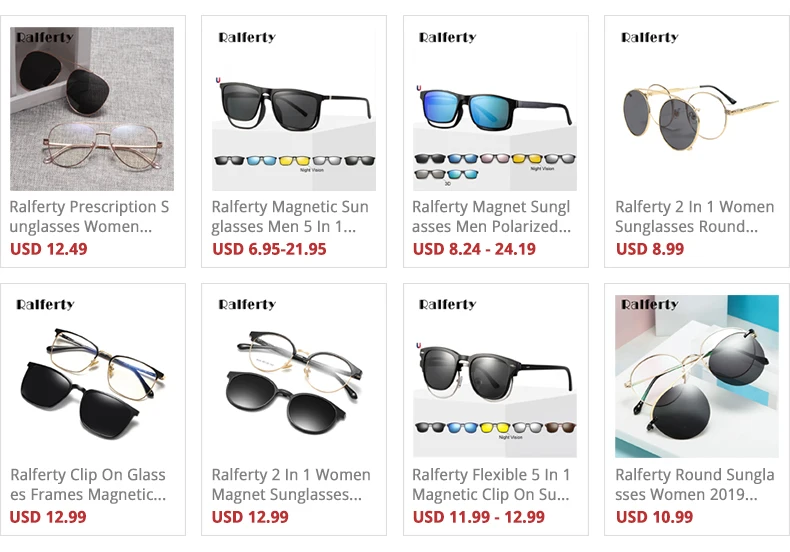Click the Ralferty Clip On Glasses Frames Magnetic title
The image size is (790, 552).
88,485
